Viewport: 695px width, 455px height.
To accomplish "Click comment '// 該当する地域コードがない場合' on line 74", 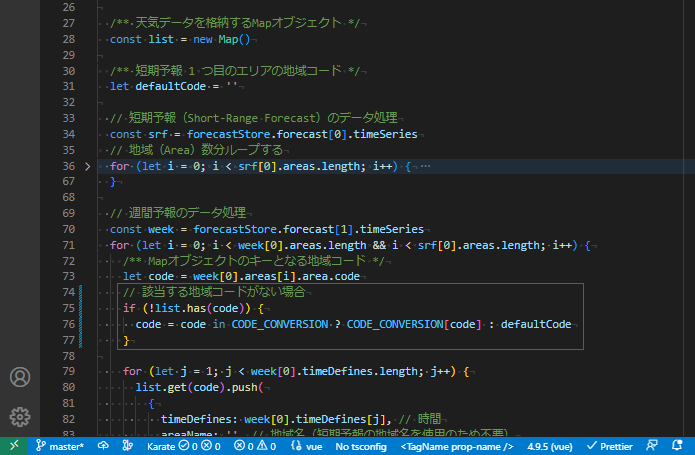I will point(215,292).
